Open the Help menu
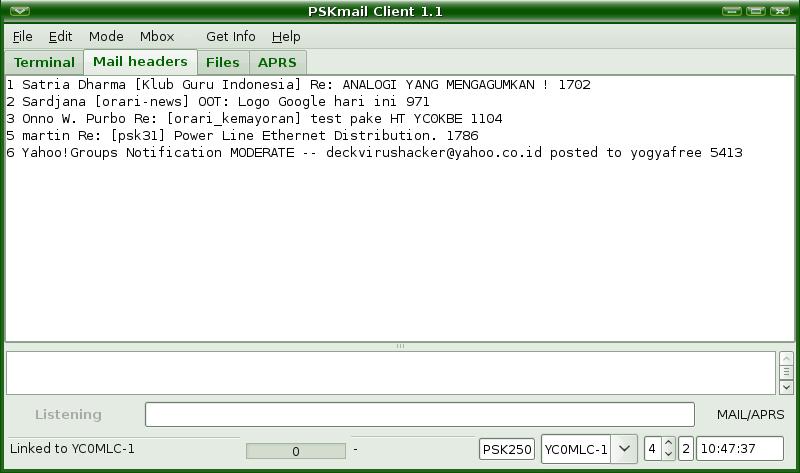Screen dimensions: 800x473 tap(286, 37)
